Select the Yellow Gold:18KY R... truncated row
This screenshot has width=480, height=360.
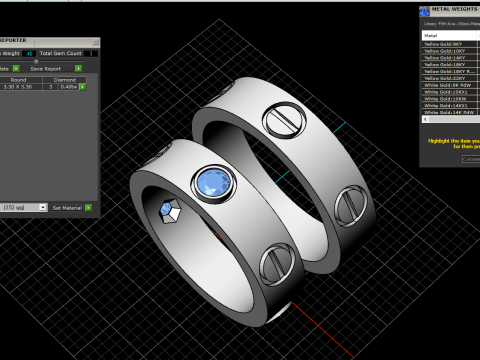[x=450, y=71]
